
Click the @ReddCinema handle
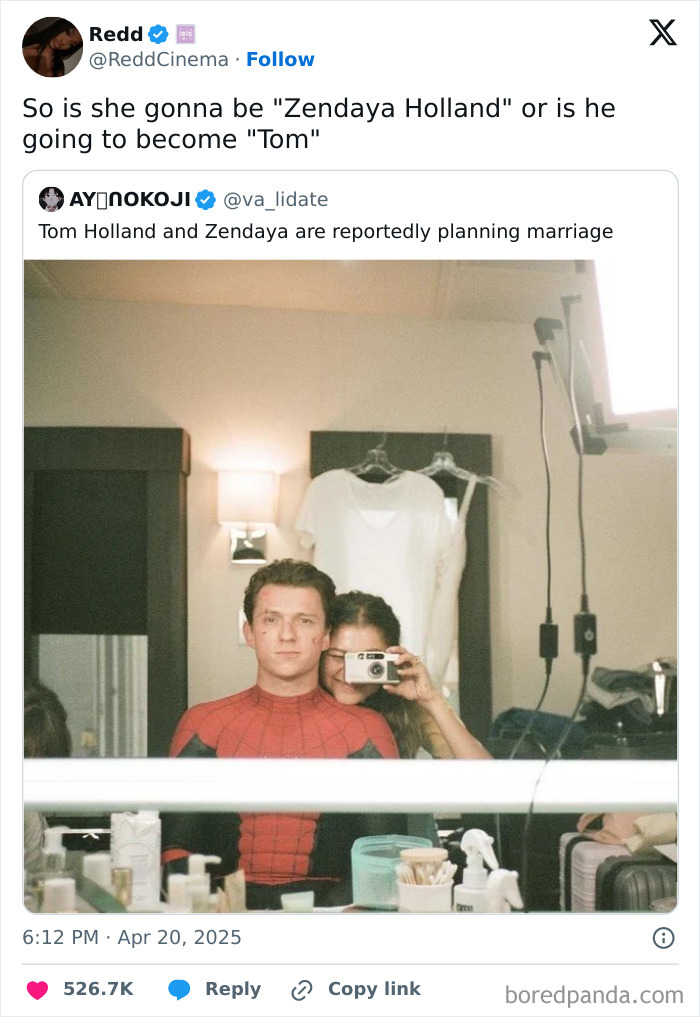[154, 60]
